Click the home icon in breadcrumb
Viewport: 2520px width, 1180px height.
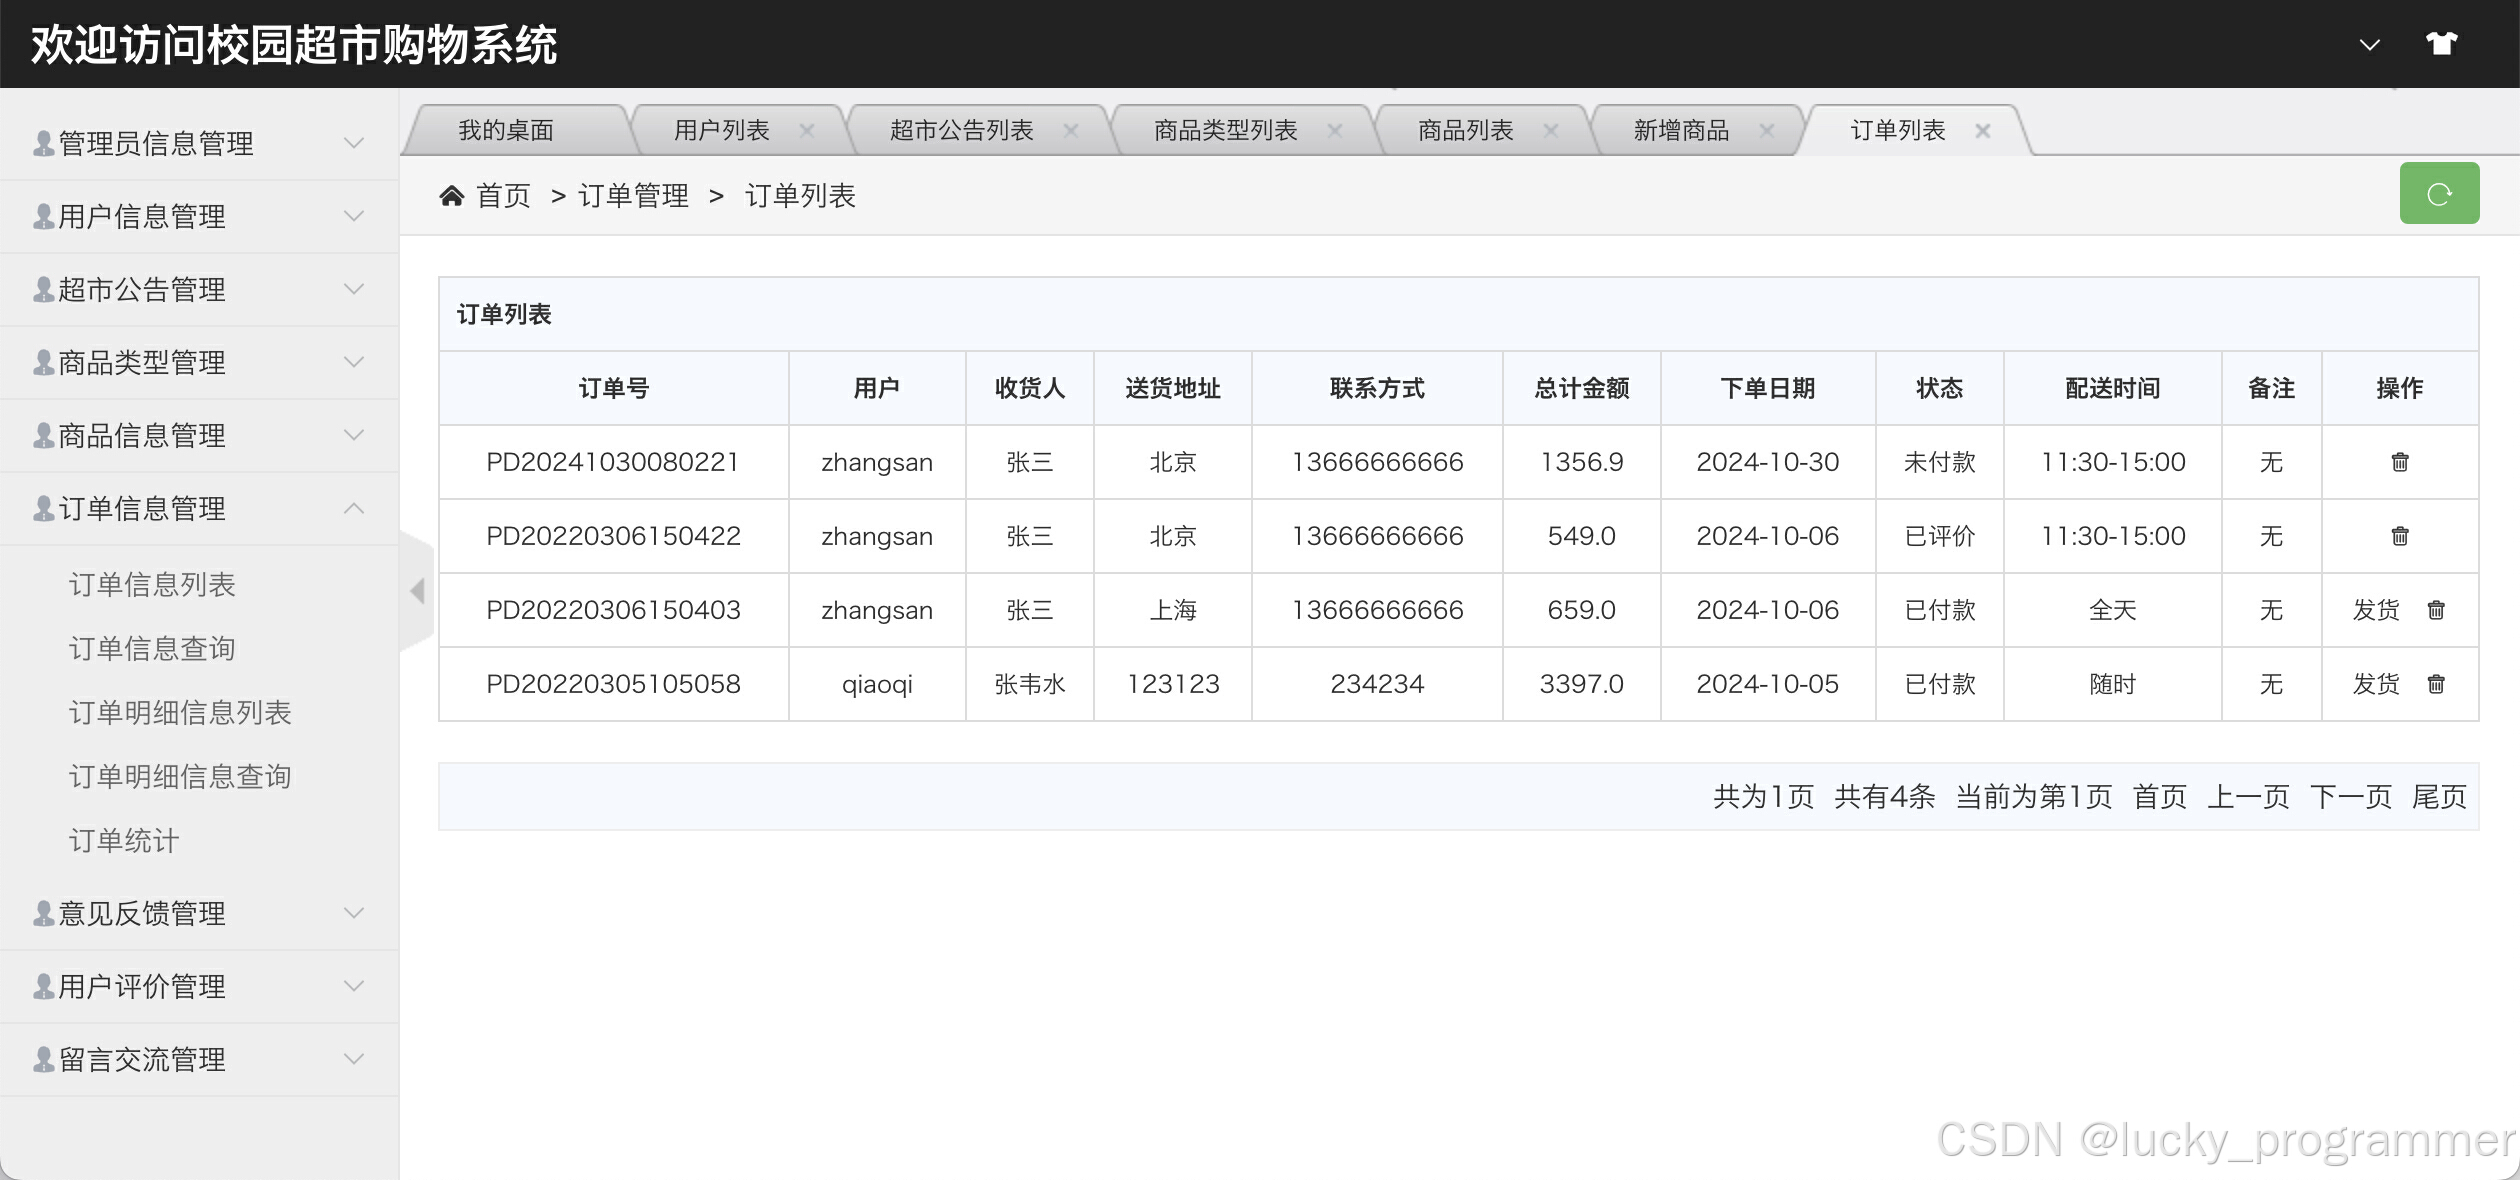(452, 196)
